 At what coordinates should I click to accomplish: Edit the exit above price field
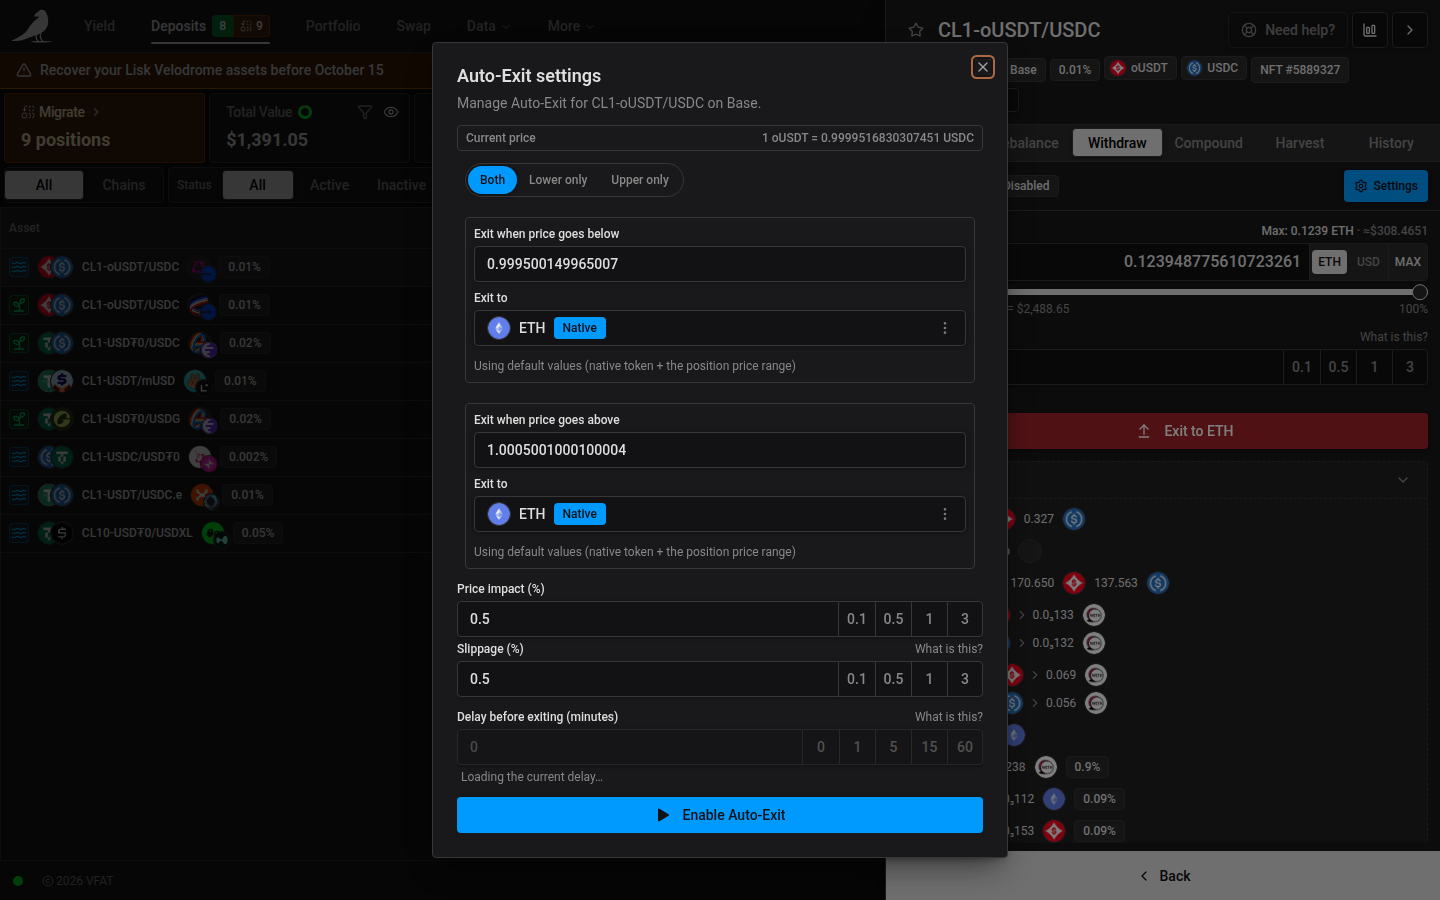pyautogui.click(x=720, y=450)
